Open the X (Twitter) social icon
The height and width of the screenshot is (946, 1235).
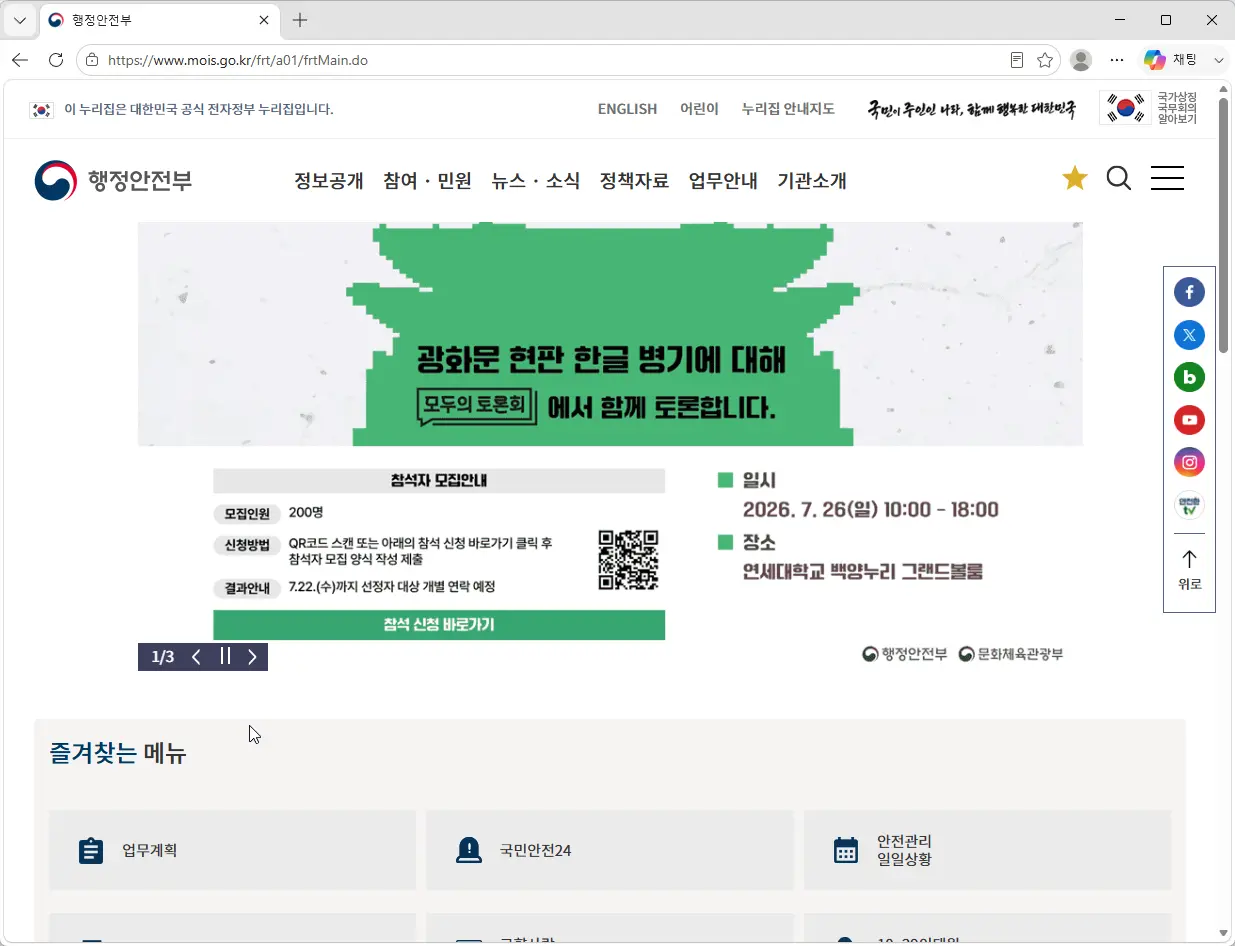[1189, 335]
